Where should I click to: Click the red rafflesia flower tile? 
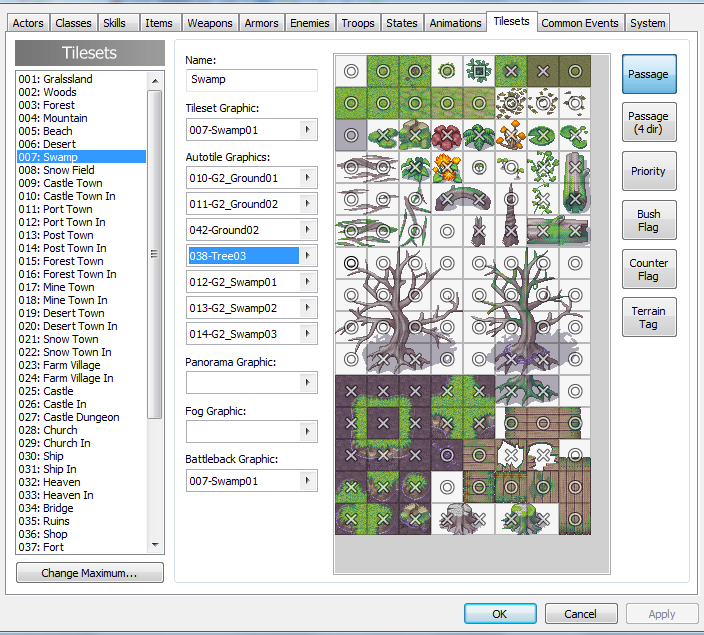click(x=447, y=135)
